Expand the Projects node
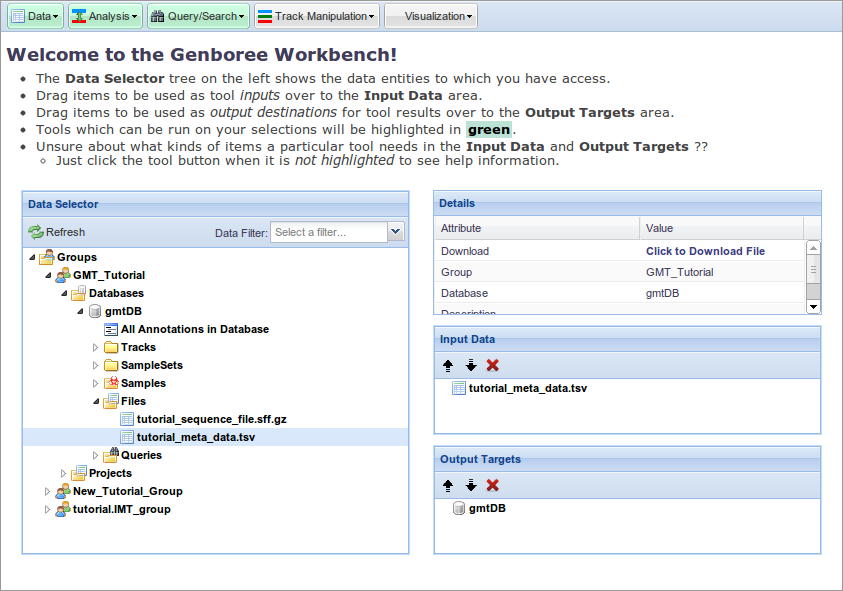Viewport: 843px width, 591px height. 63,474
